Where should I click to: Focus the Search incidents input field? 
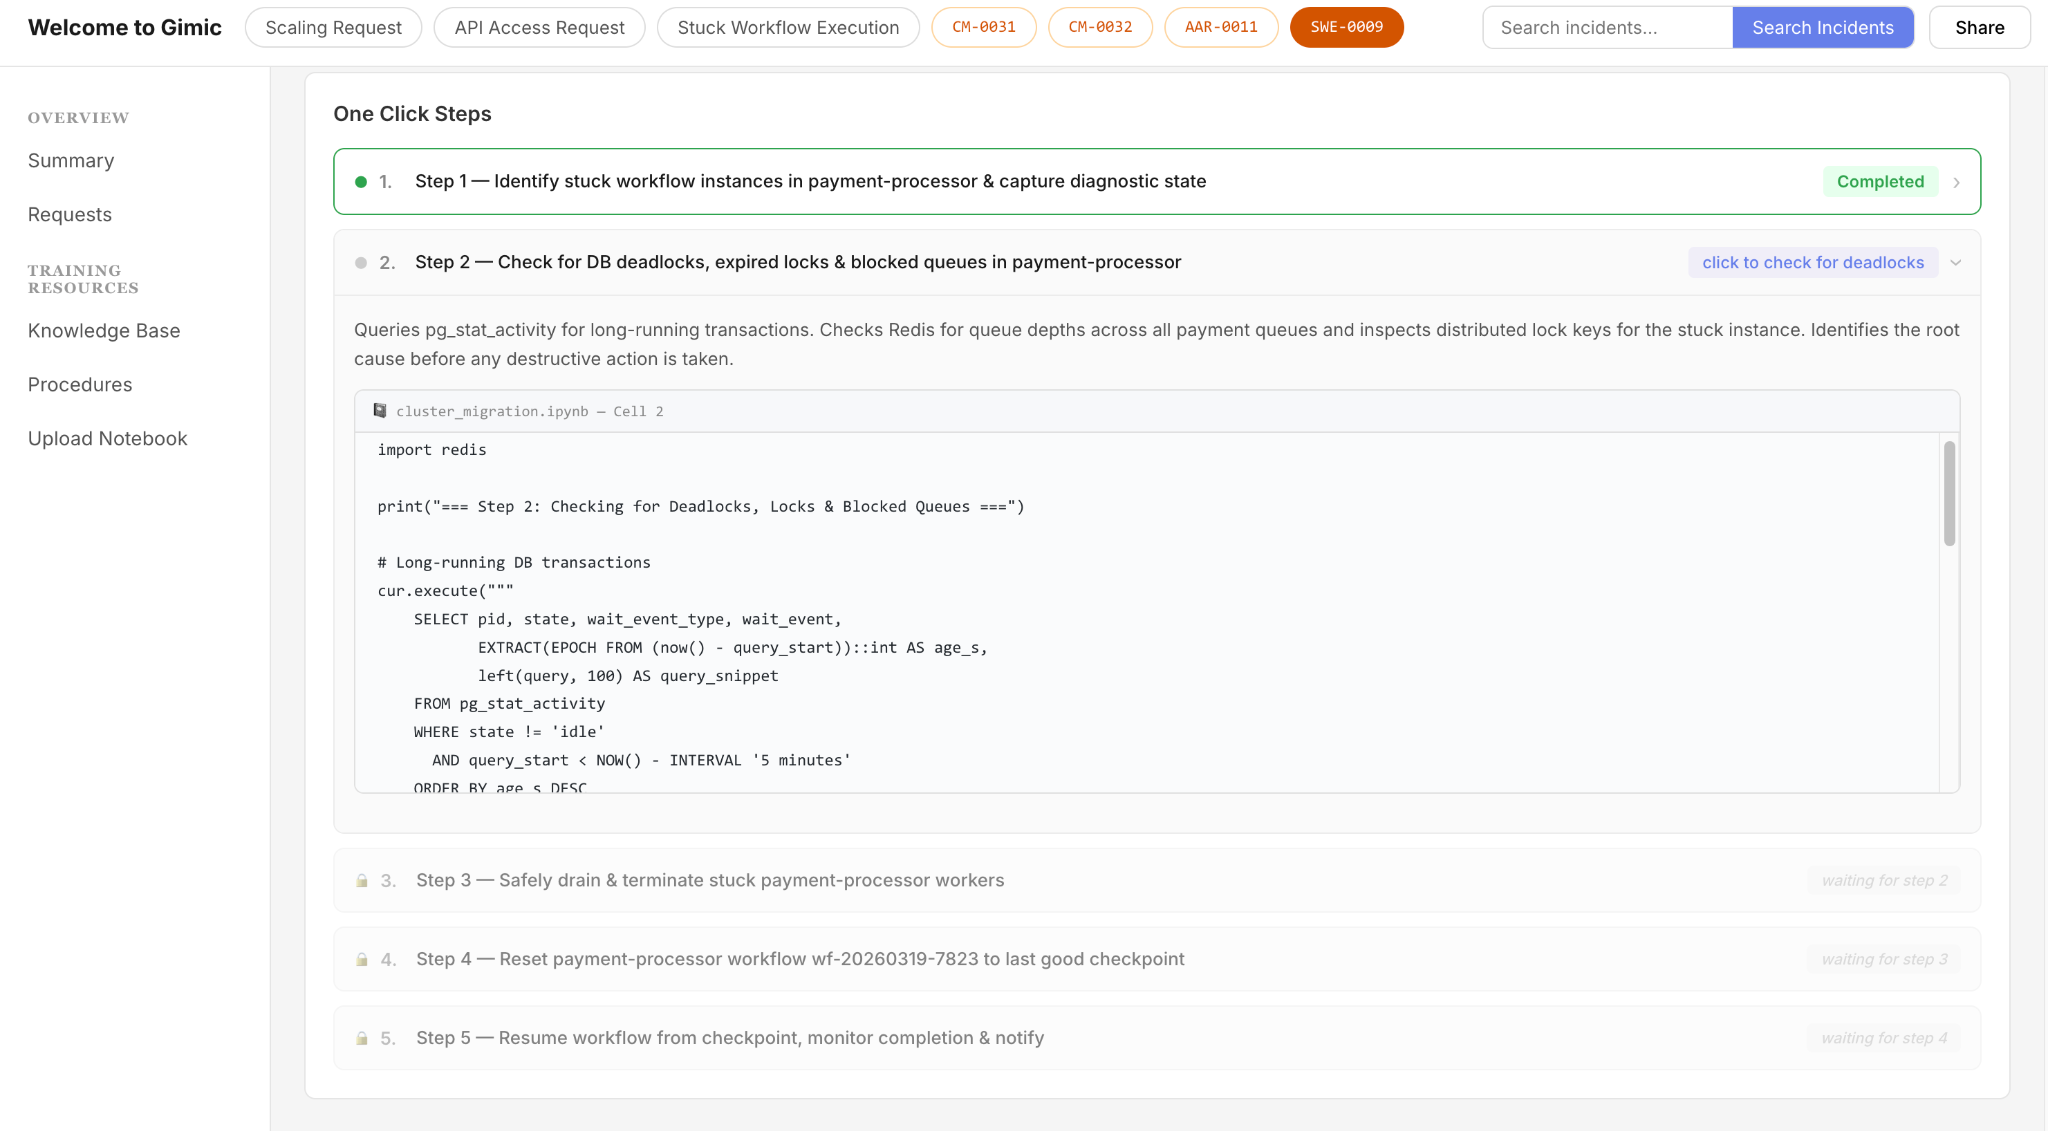pos(1608,28)
